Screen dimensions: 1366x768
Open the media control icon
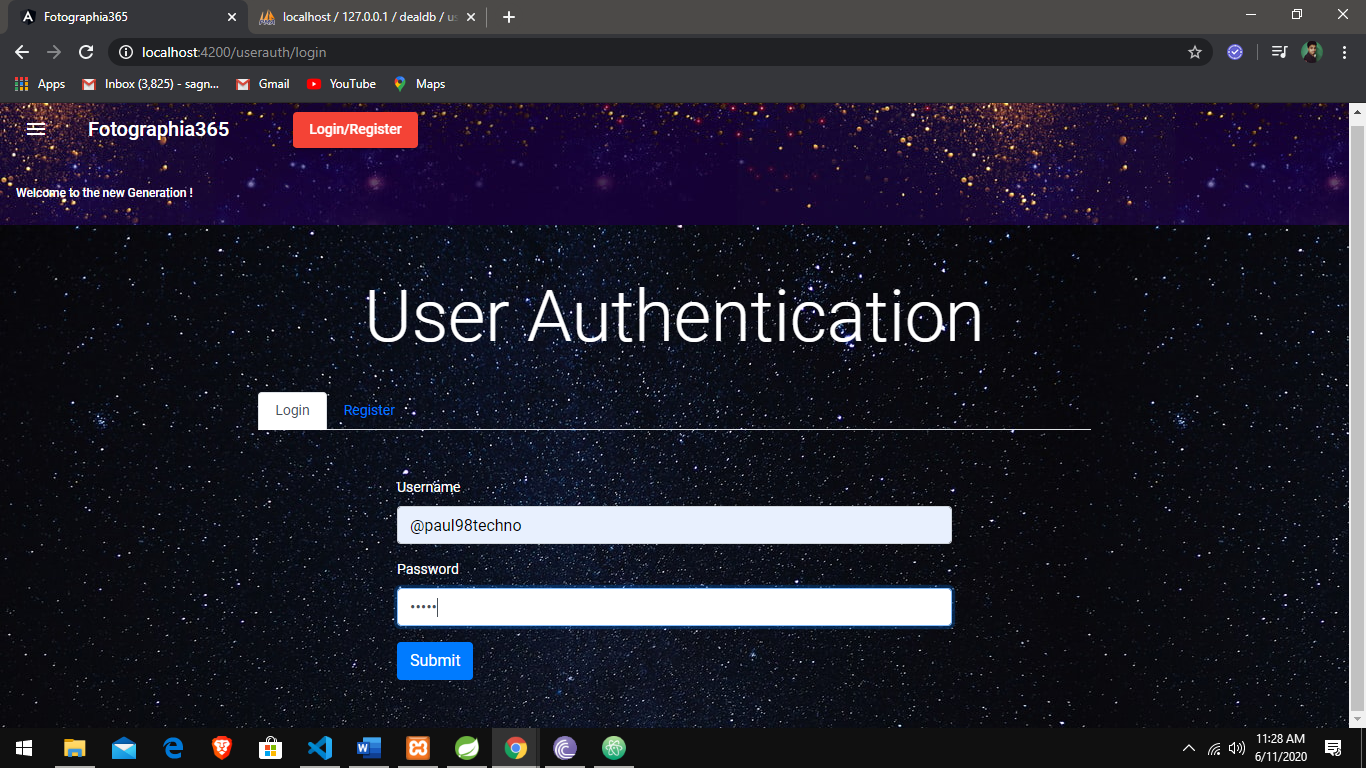point(1279,52)
